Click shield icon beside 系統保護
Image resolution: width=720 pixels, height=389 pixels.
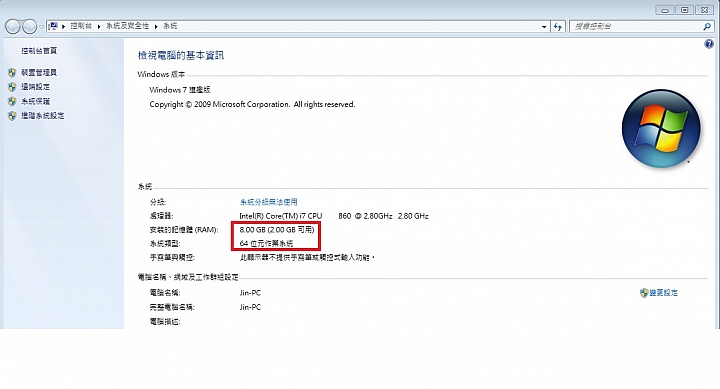click(x=12, y=101)
